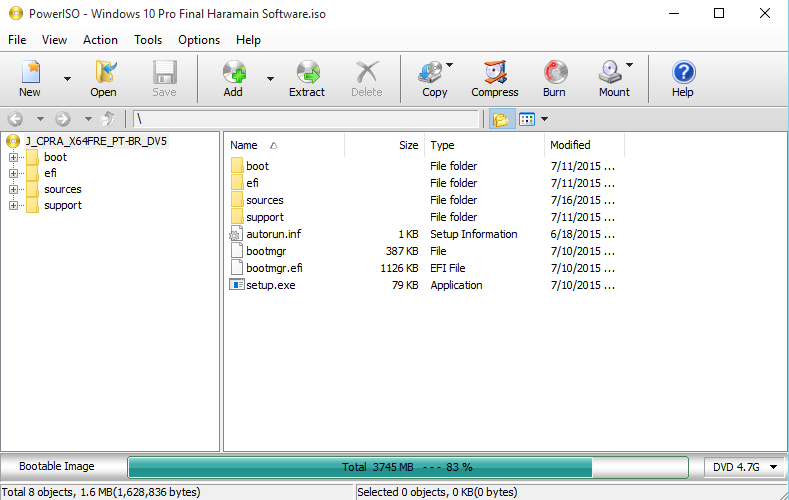Screen dimensions: 789x500
Task: Open the Help menu
Action: (x=248, y=40)
